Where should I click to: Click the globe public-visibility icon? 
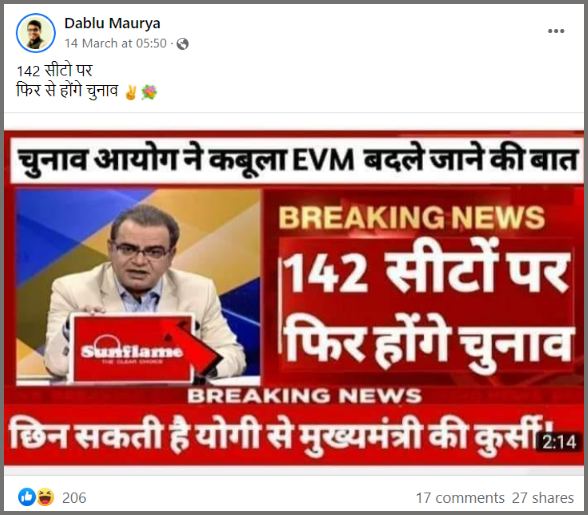click(x=183, y=44)
